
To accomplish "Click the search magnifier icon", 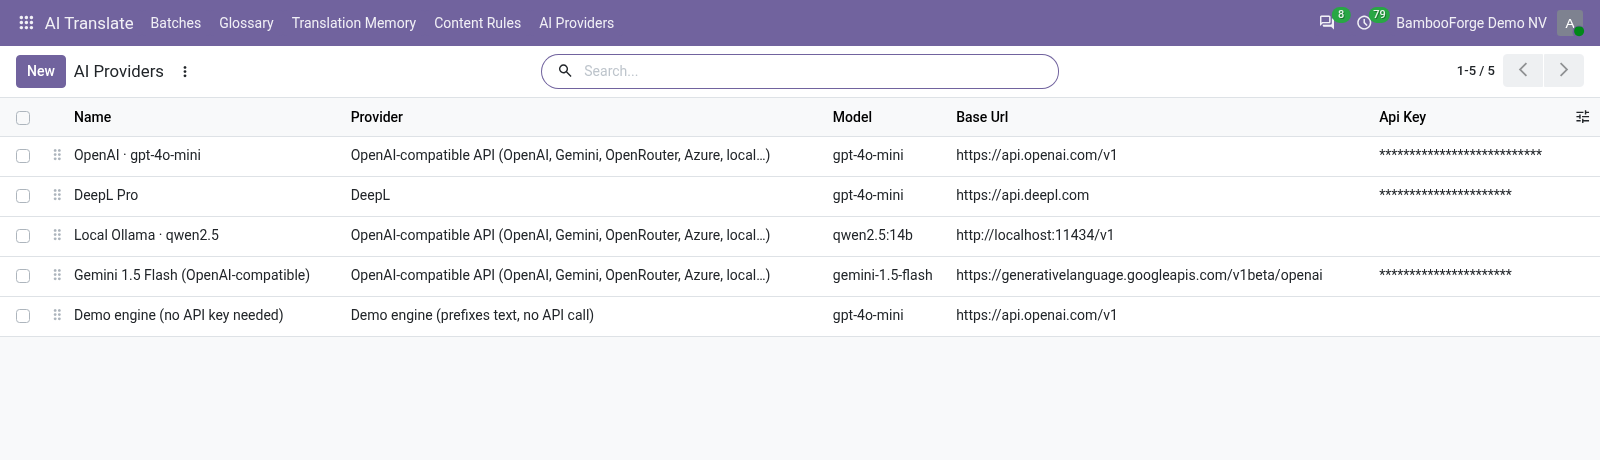I will pyautogui.click(x=565, y=71).
